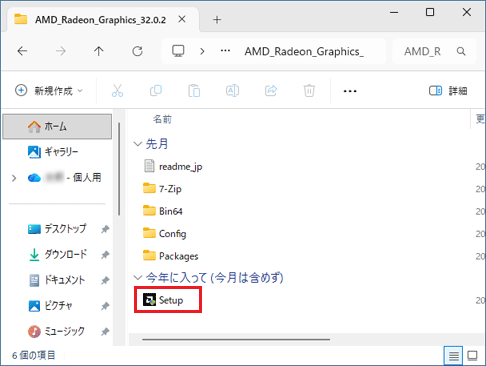This screenshot has width=486, height=366.
Task: Click the navigation pane vertical scrollbar
Action: pos(119,168)
